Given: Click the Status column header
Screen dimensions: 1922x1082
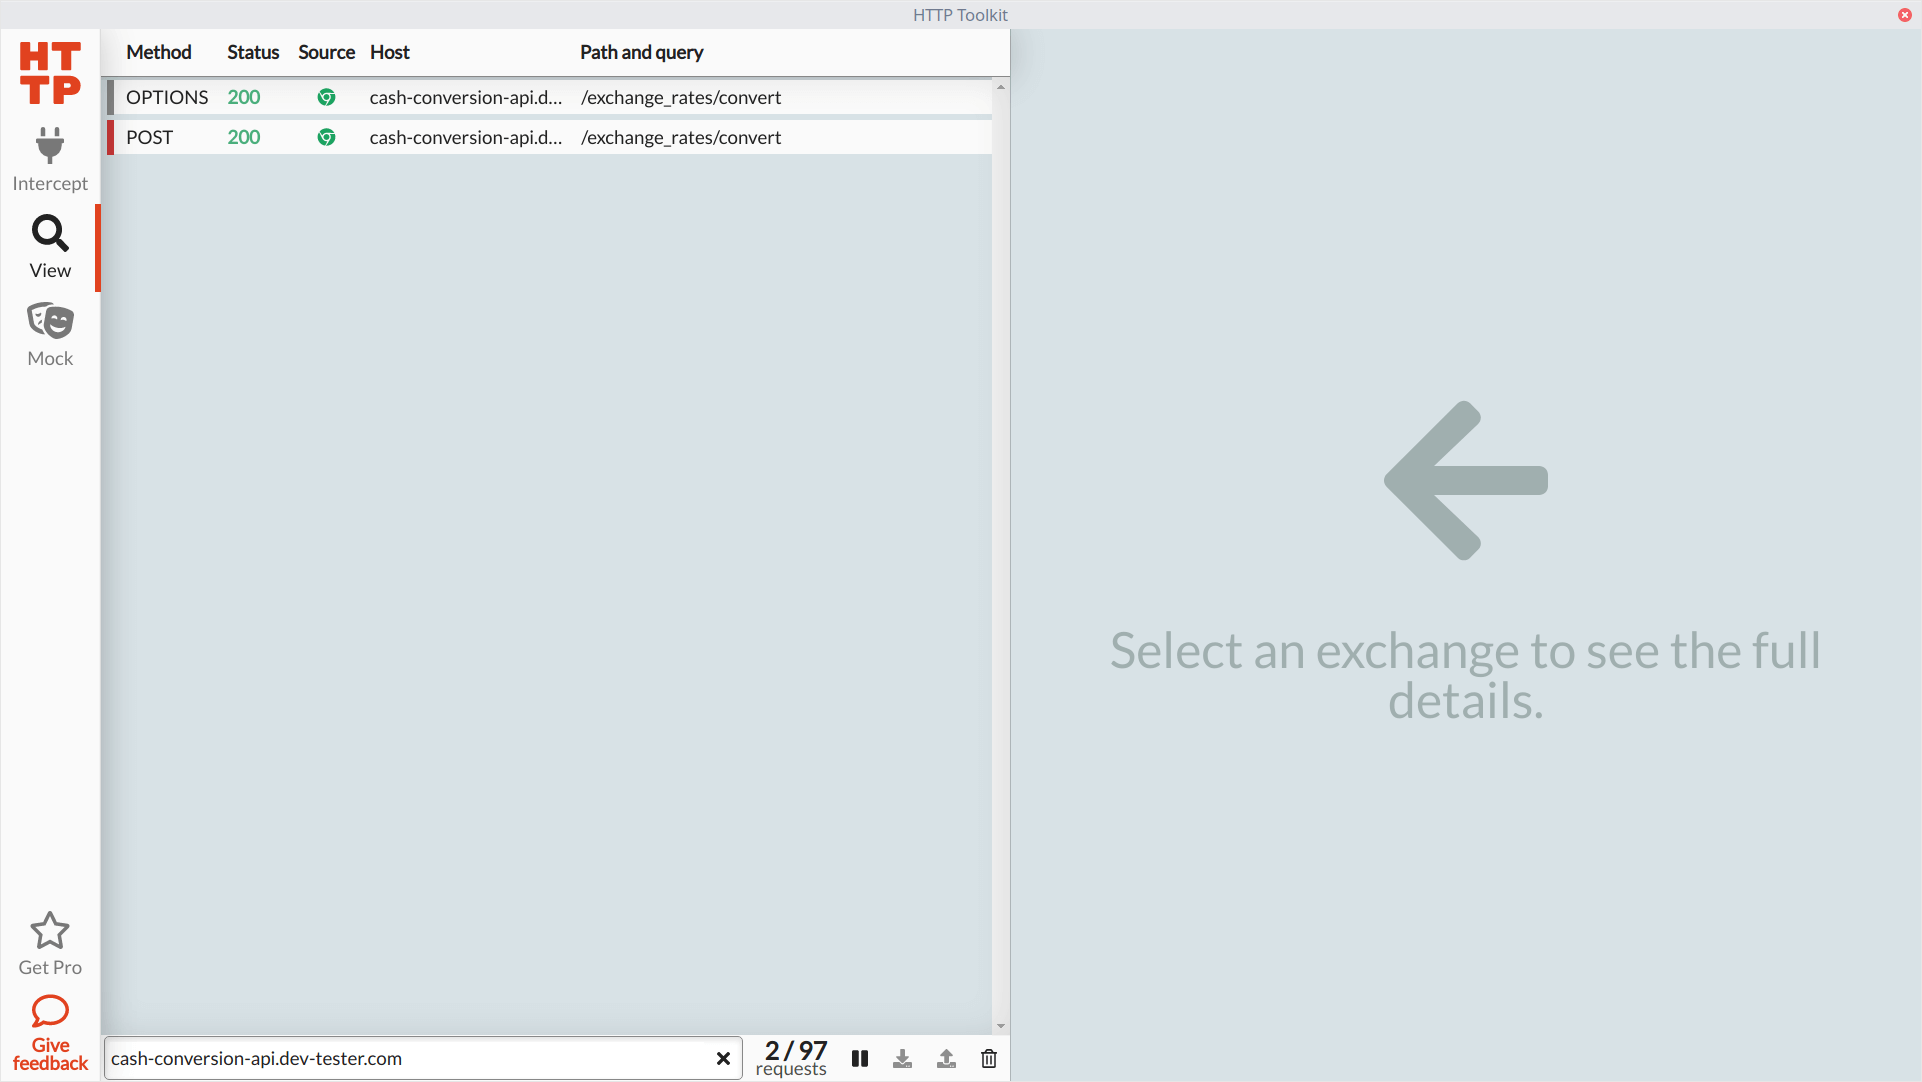Looking at the screenshot, I should click(252, 52).
